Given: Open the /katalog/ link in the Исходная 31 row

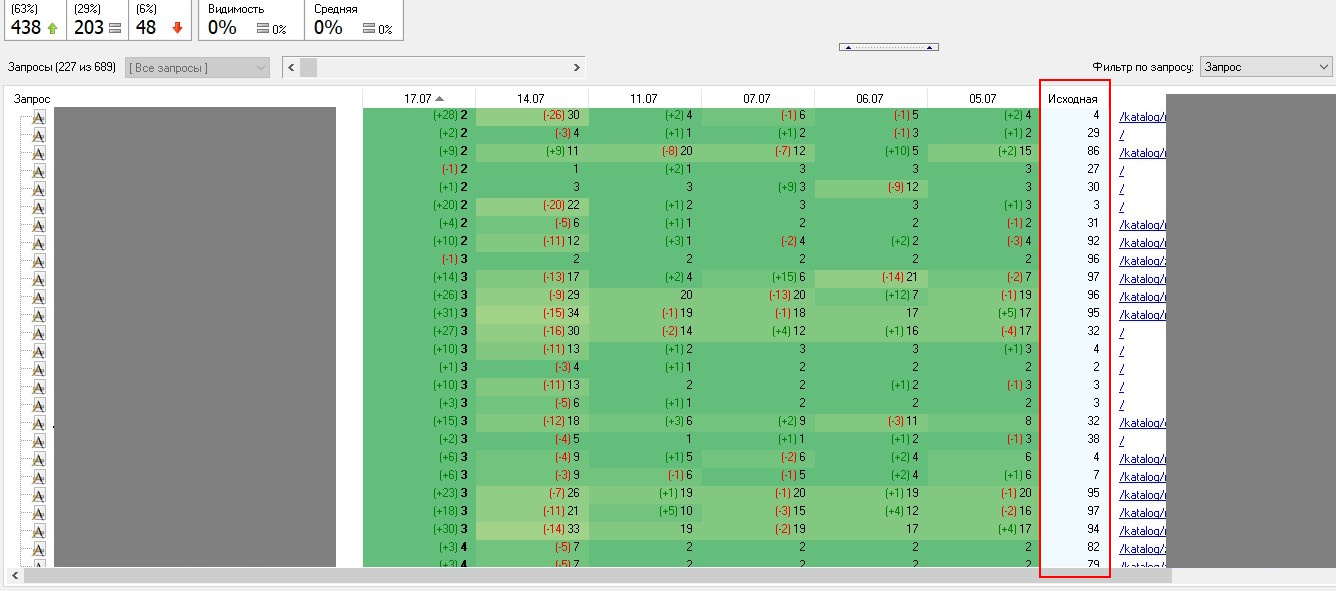Looking at the screenshot, I should [1142, 224].
